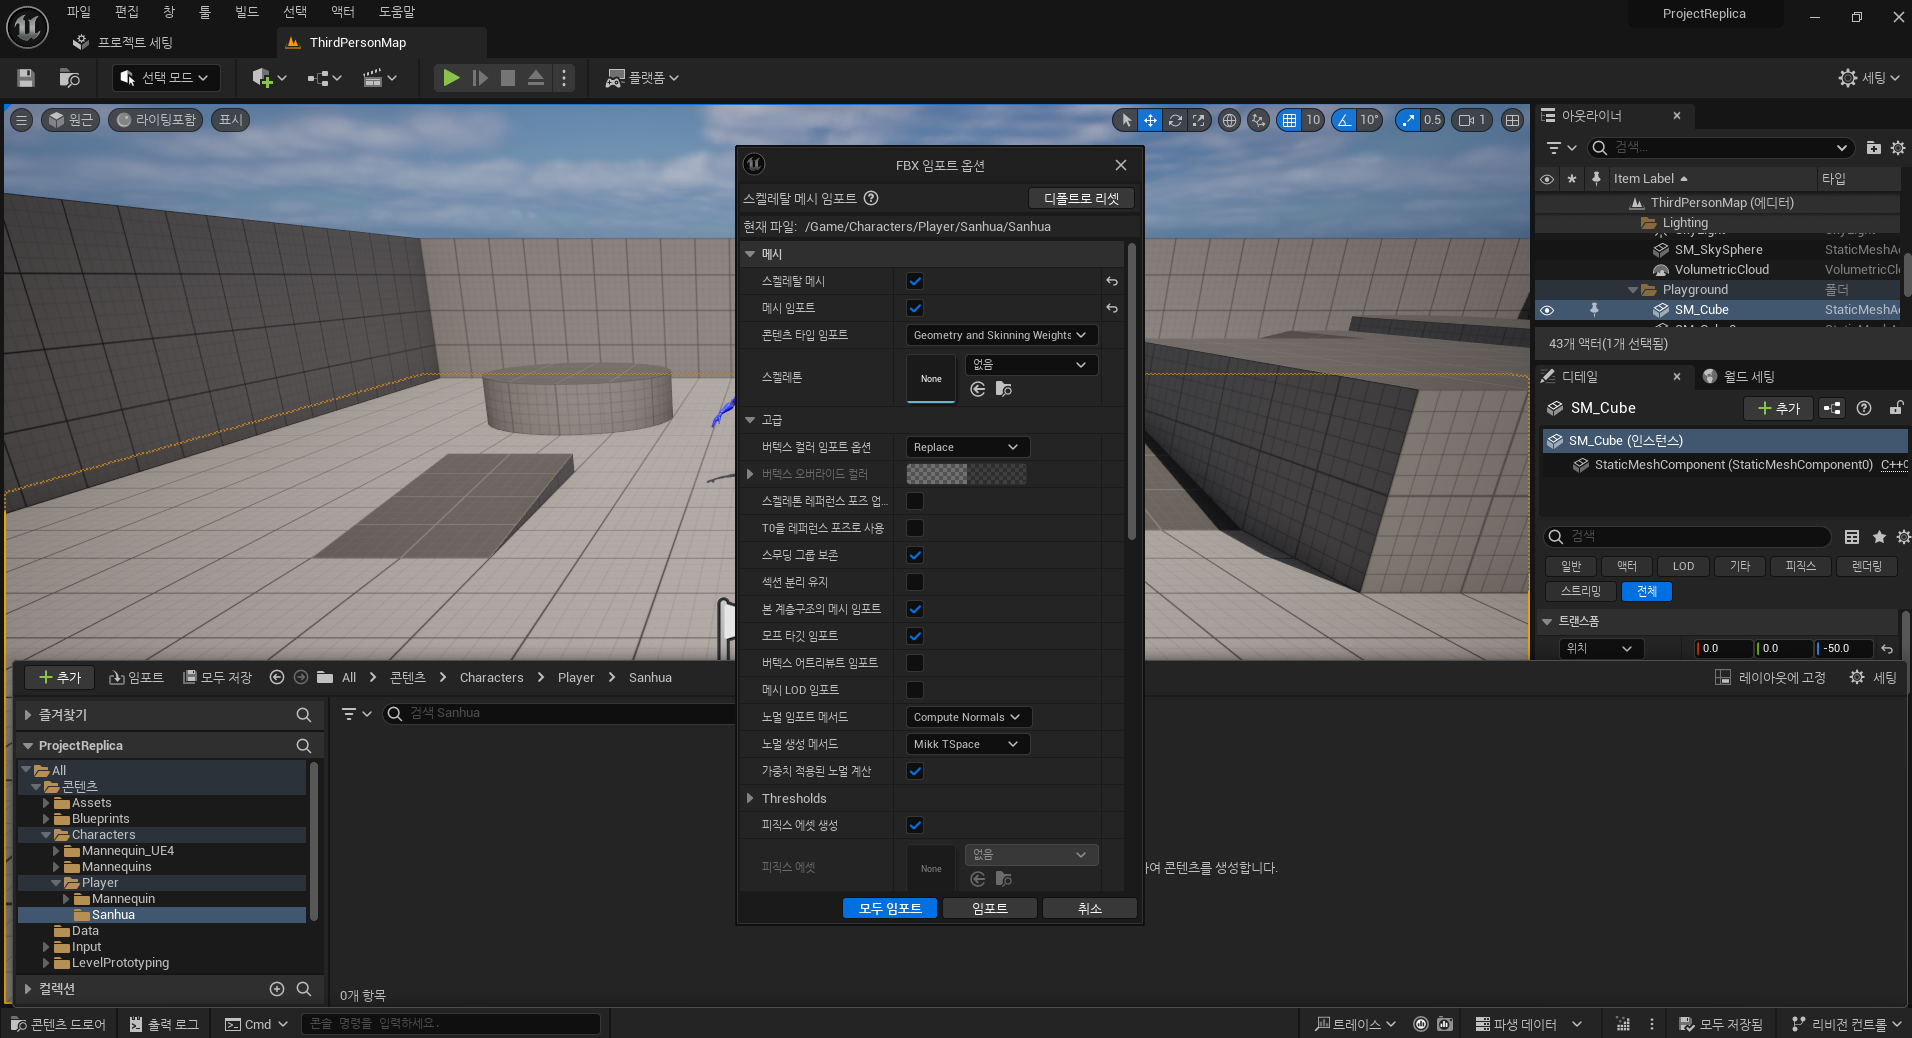Toggle 스무딩 그룹 보존 checkbox
The height and width of the screenshot is (1038, 1912).
point(915,555)
